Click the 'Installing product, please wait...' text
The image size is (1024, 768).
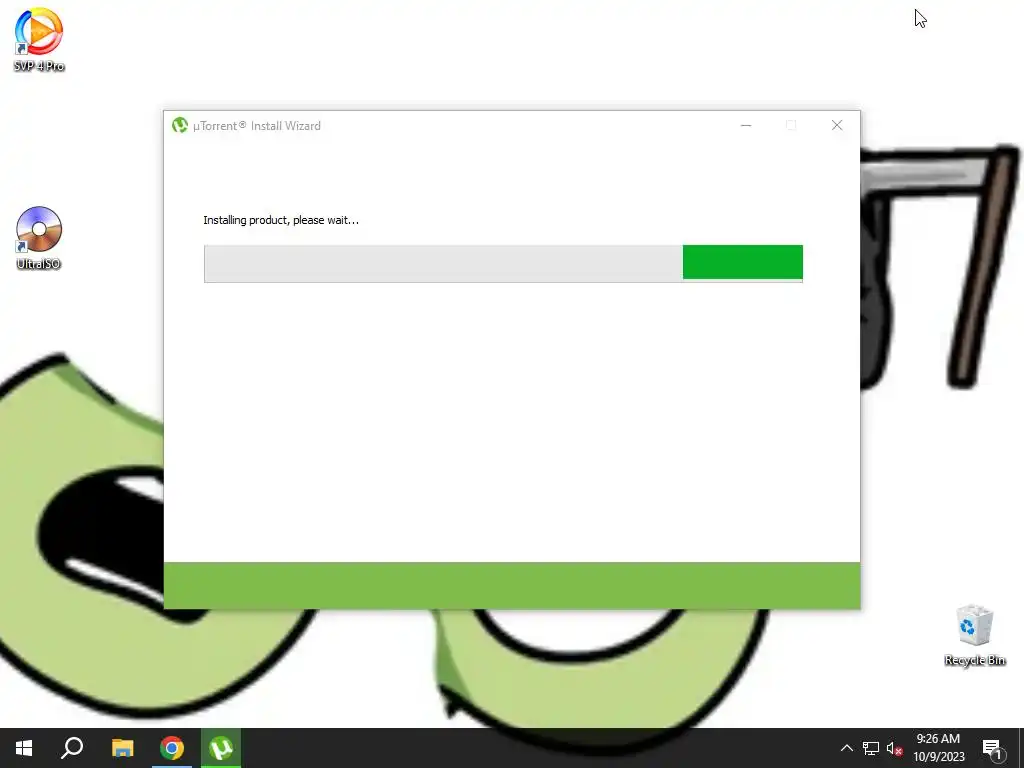click(281, 220)
